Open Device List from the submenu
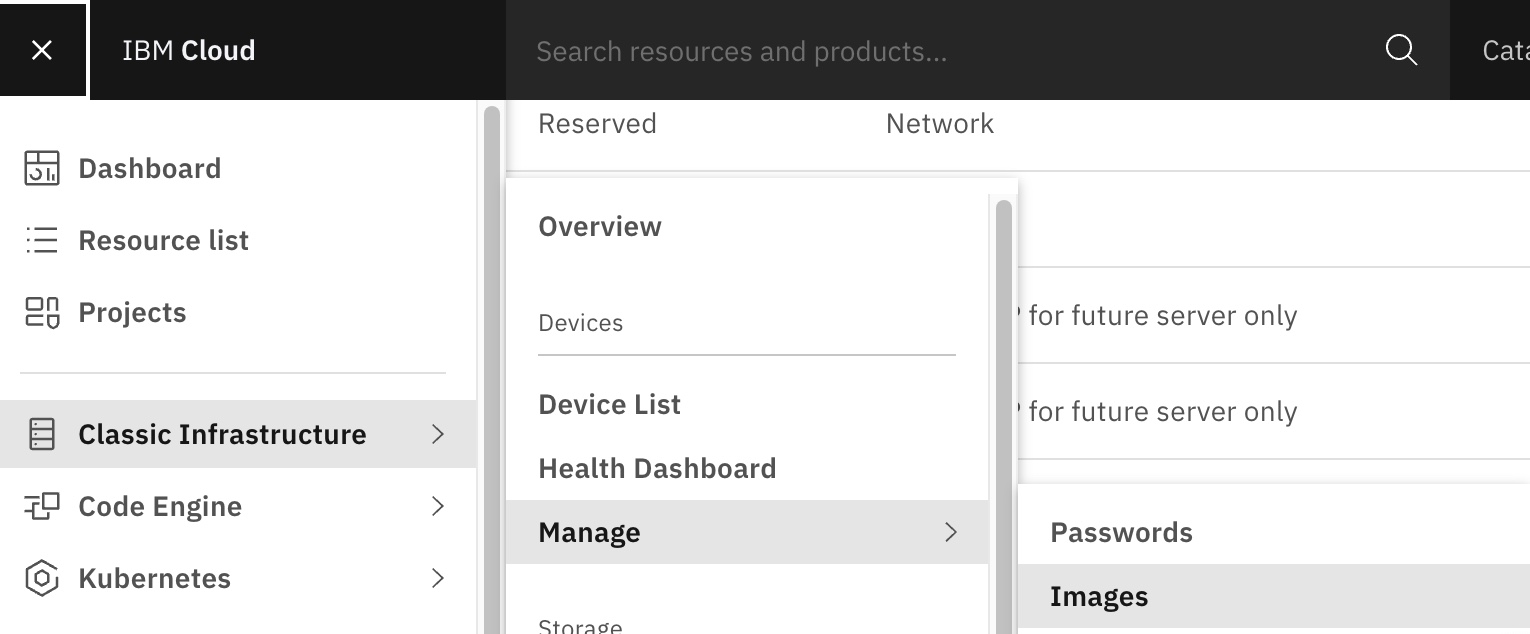This screenshot has width=1530, height=634. click(x=609, y=404)
